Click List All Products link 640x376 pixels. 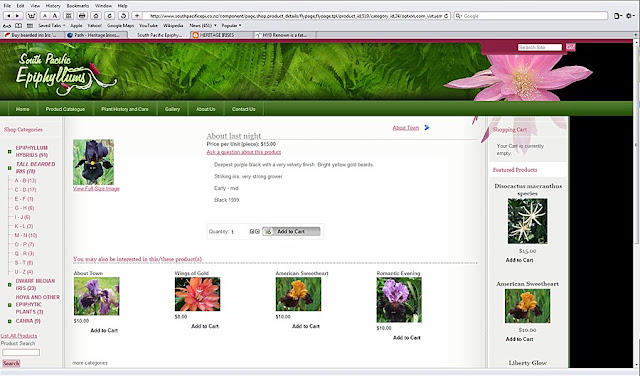[19, 336]
